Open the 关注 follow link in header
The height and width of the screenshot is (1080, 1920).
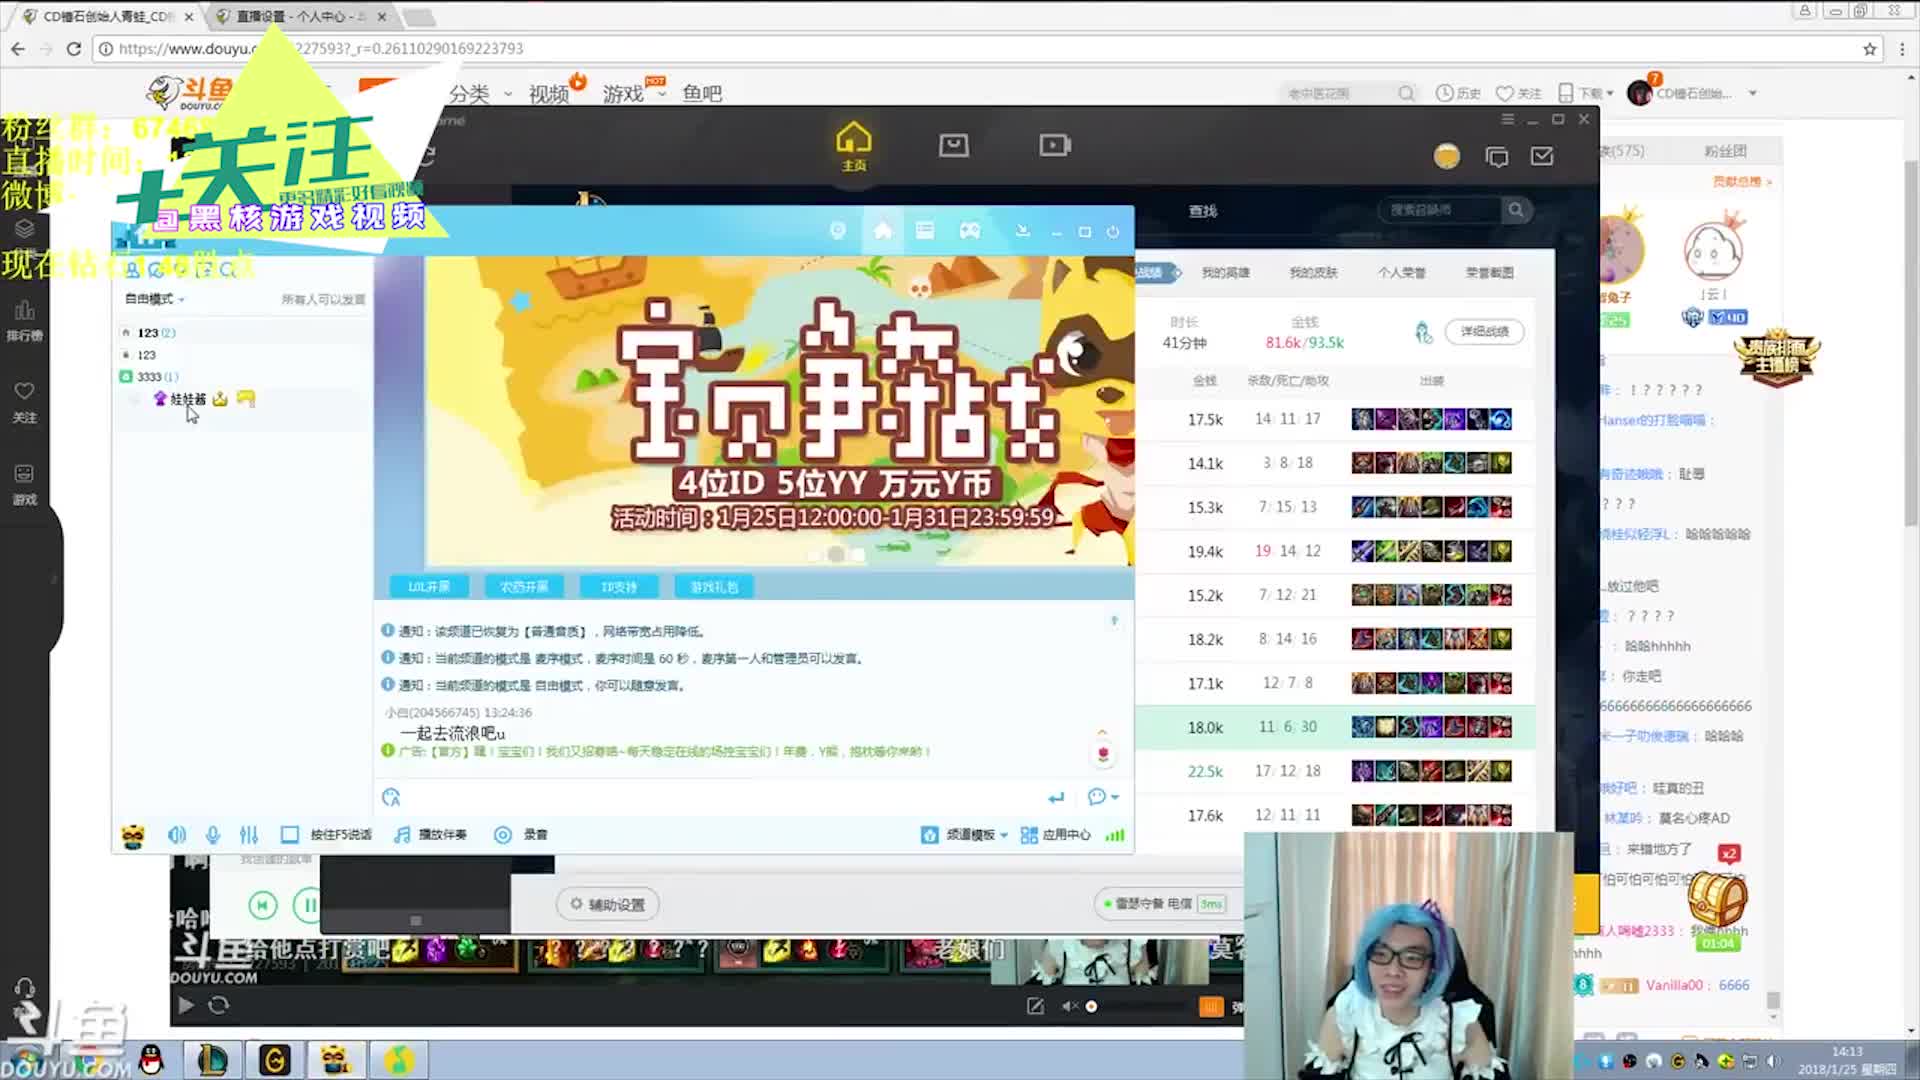click(1518, 93)
